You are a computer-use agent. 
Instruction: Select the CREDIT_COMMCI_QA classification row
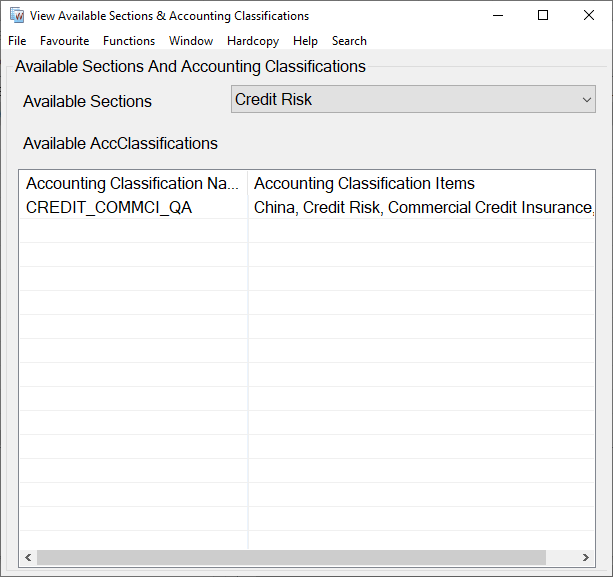[x=306, y=207]
